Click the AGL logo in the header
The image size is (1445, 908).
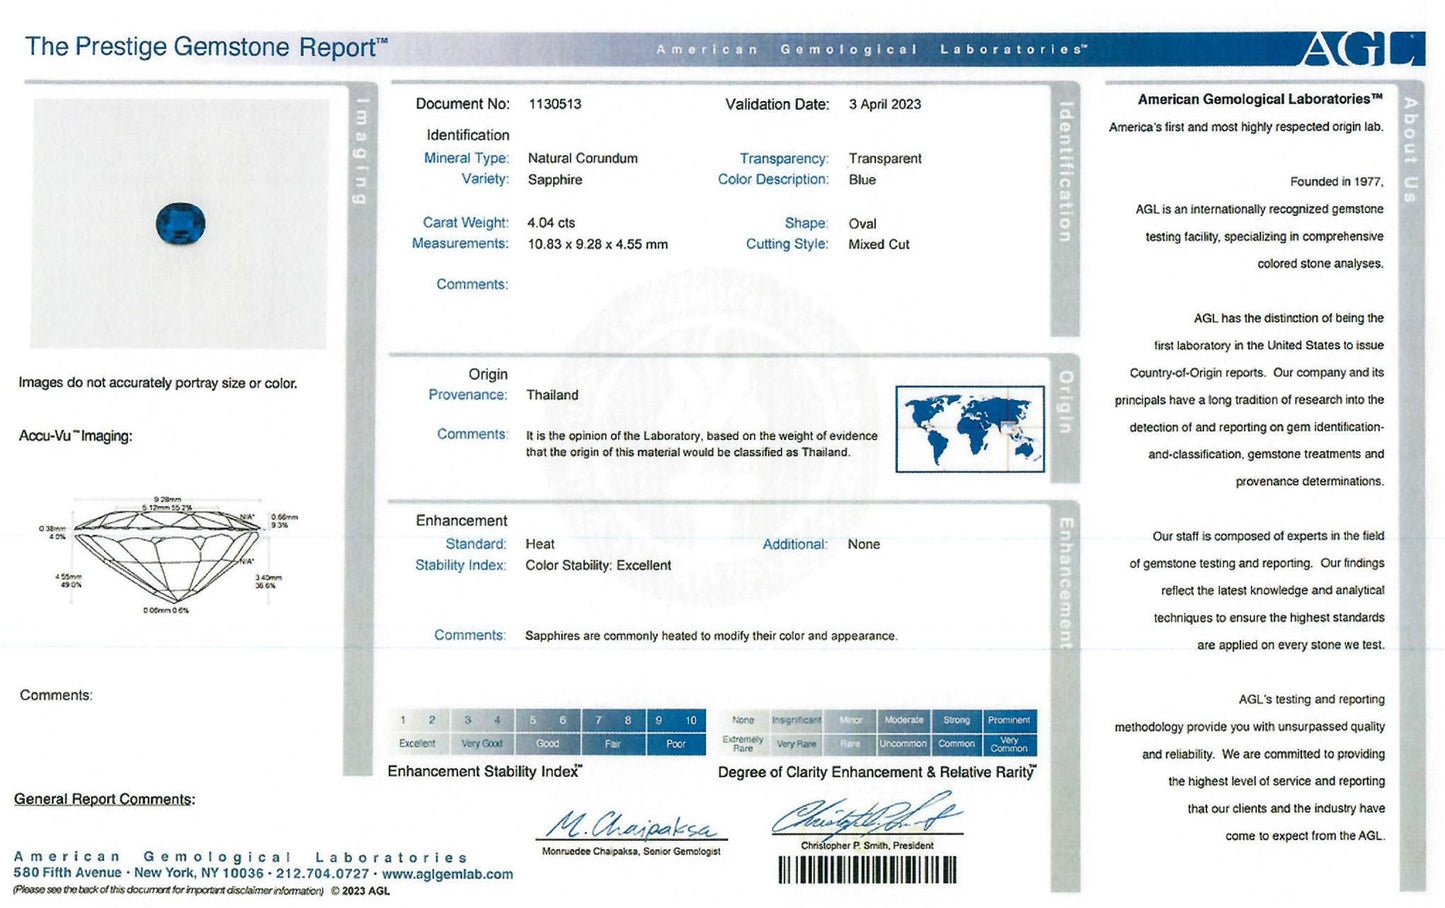point(1361,49)
